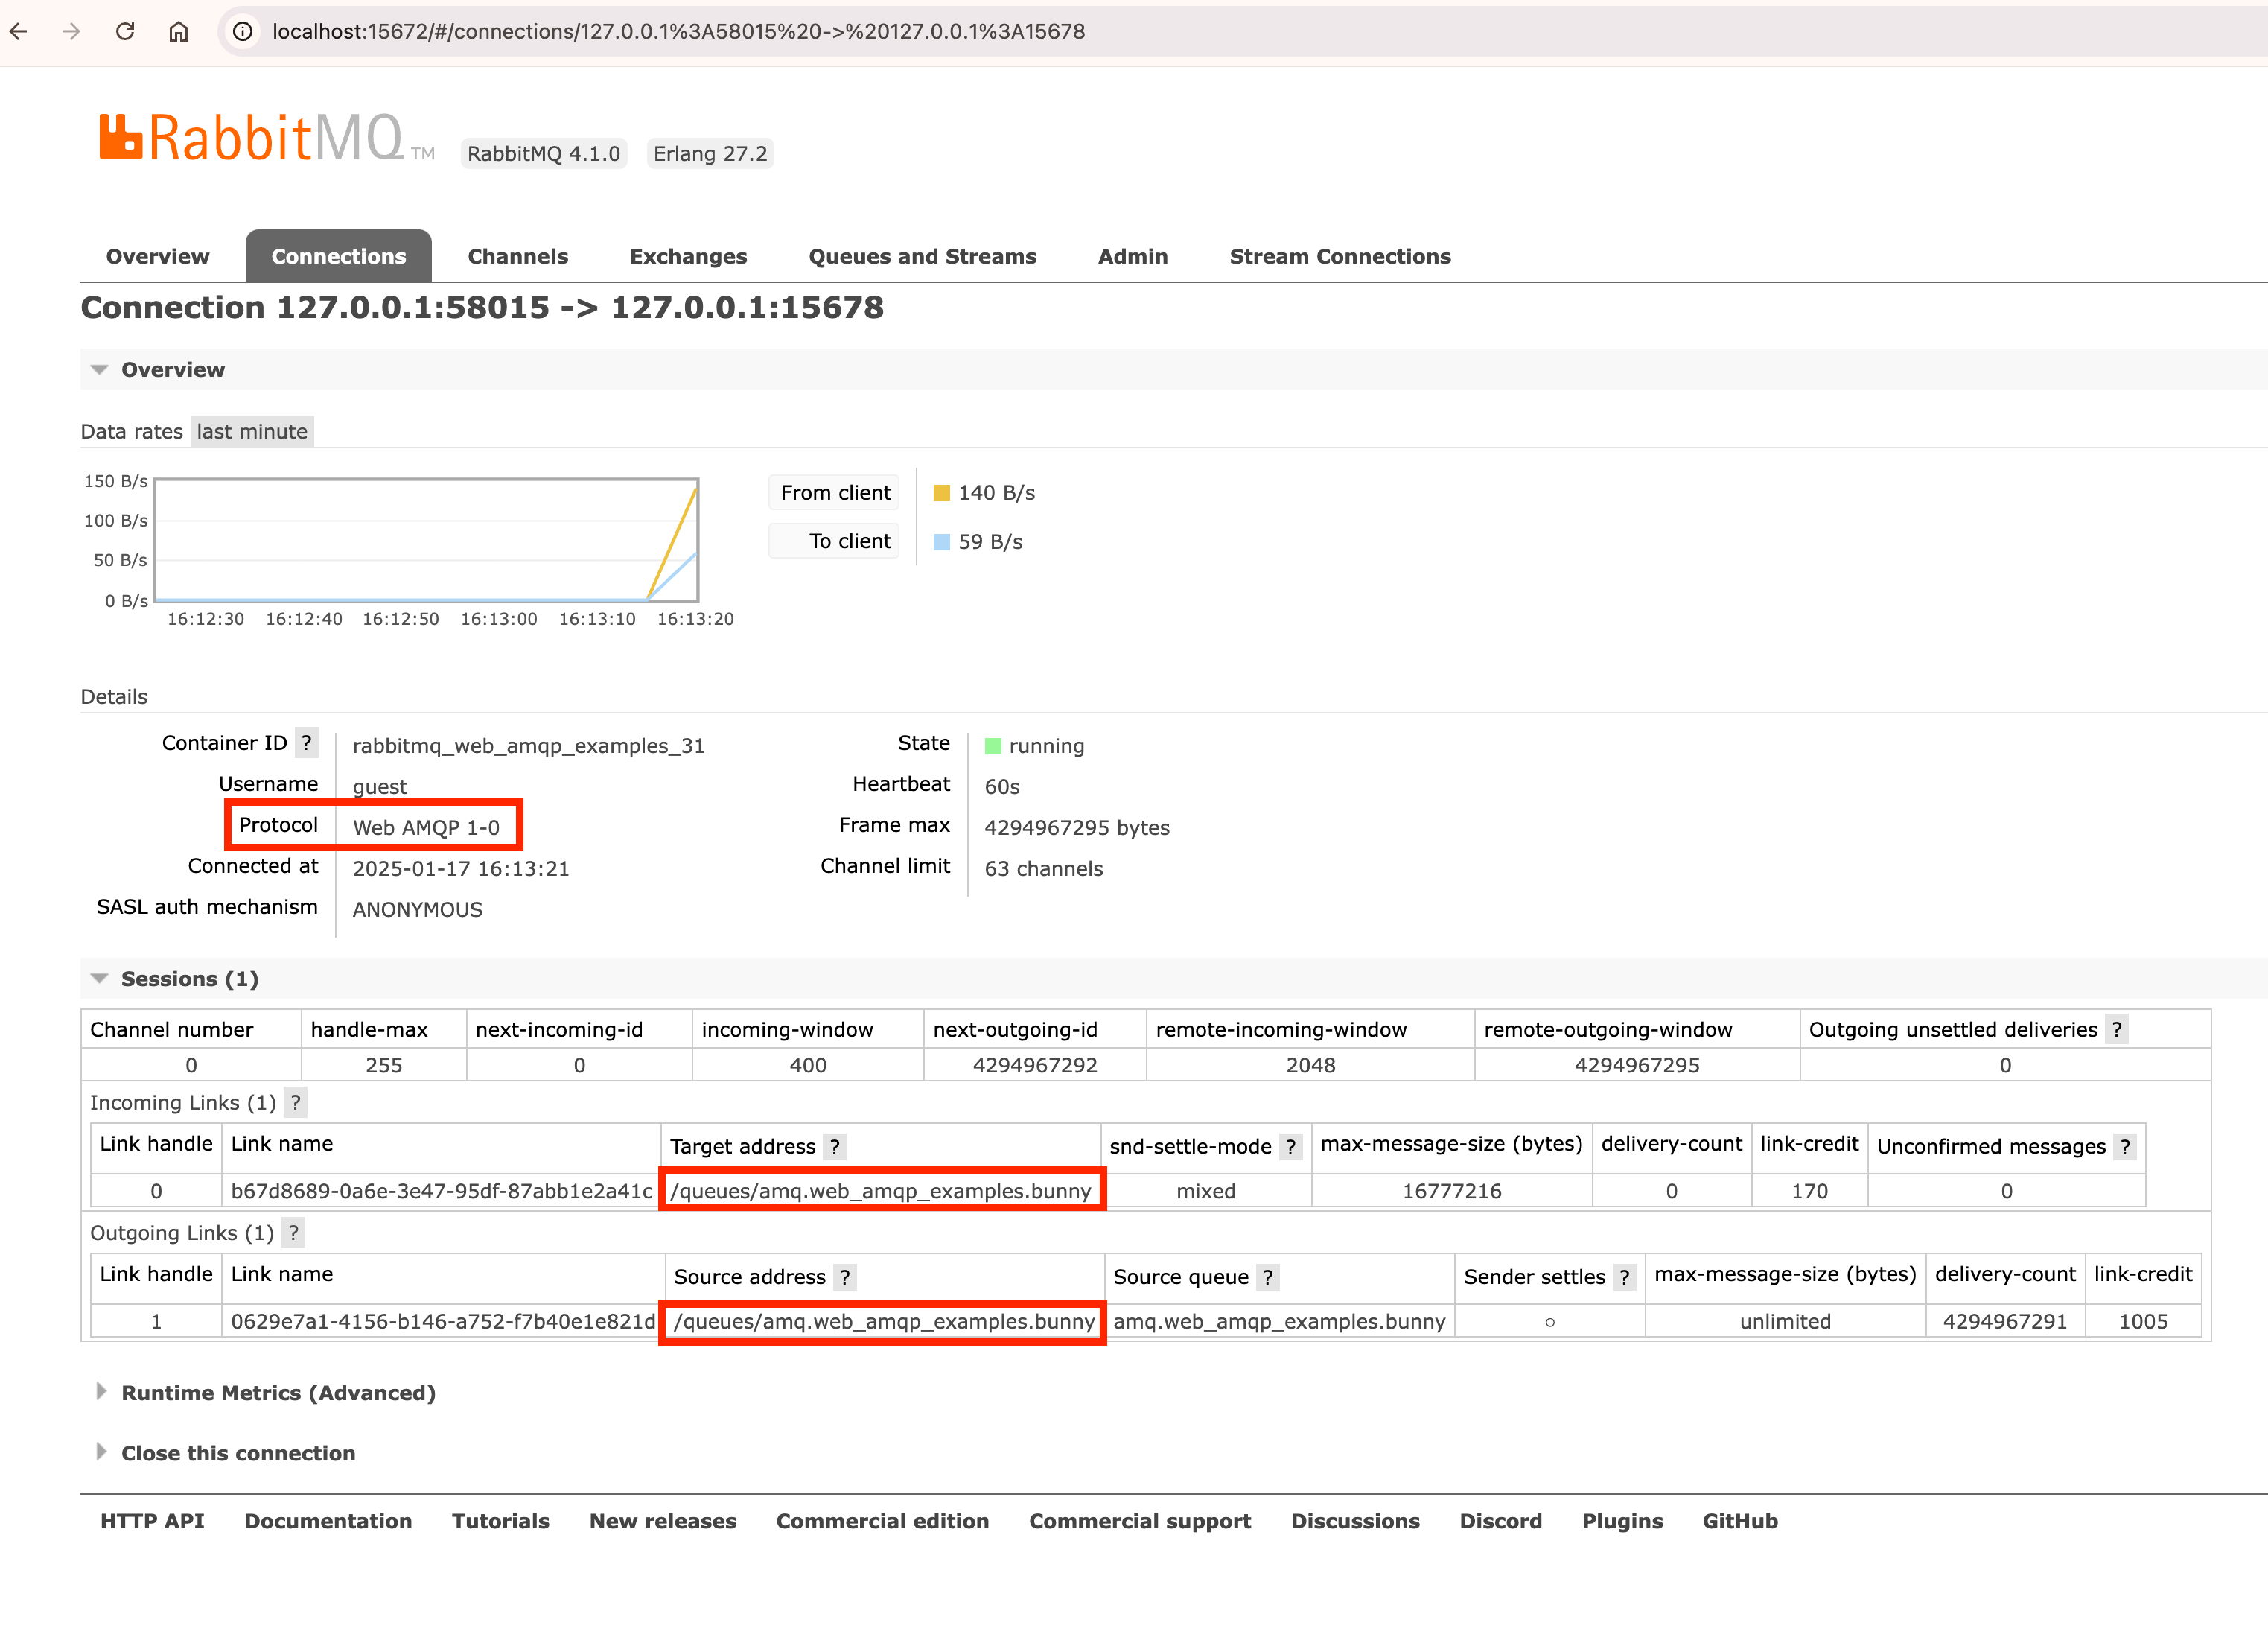Reload the page

point(124,31)
